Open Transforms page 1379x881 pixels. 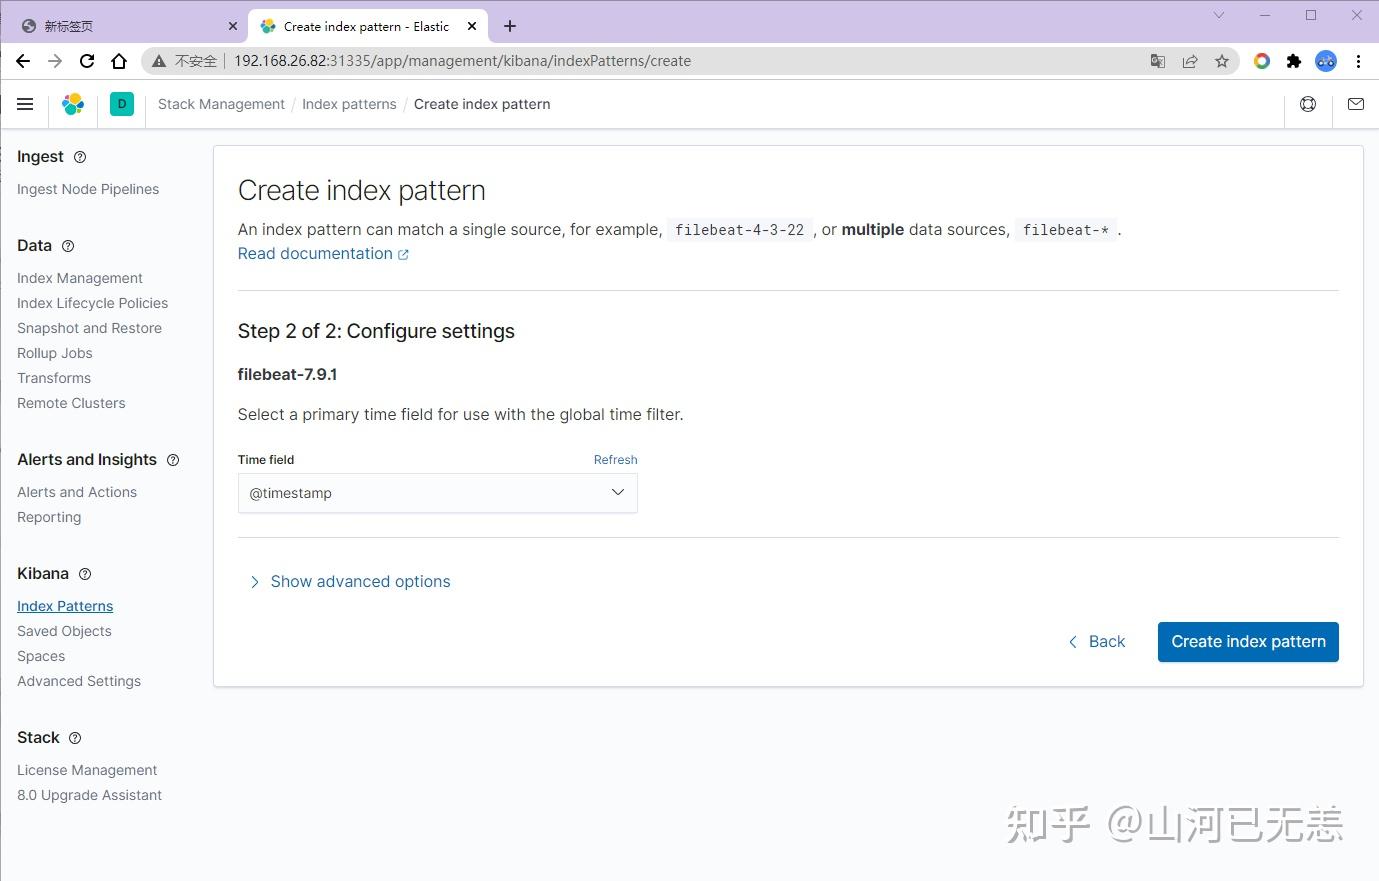click(x=54, y=378)
